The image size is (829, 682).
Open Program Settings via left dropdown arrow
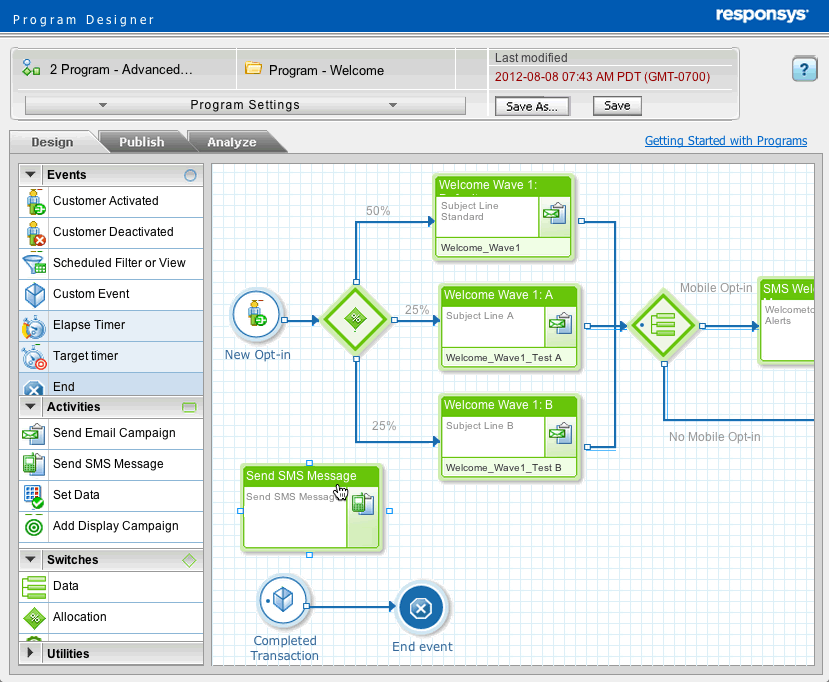click(103, 105)
